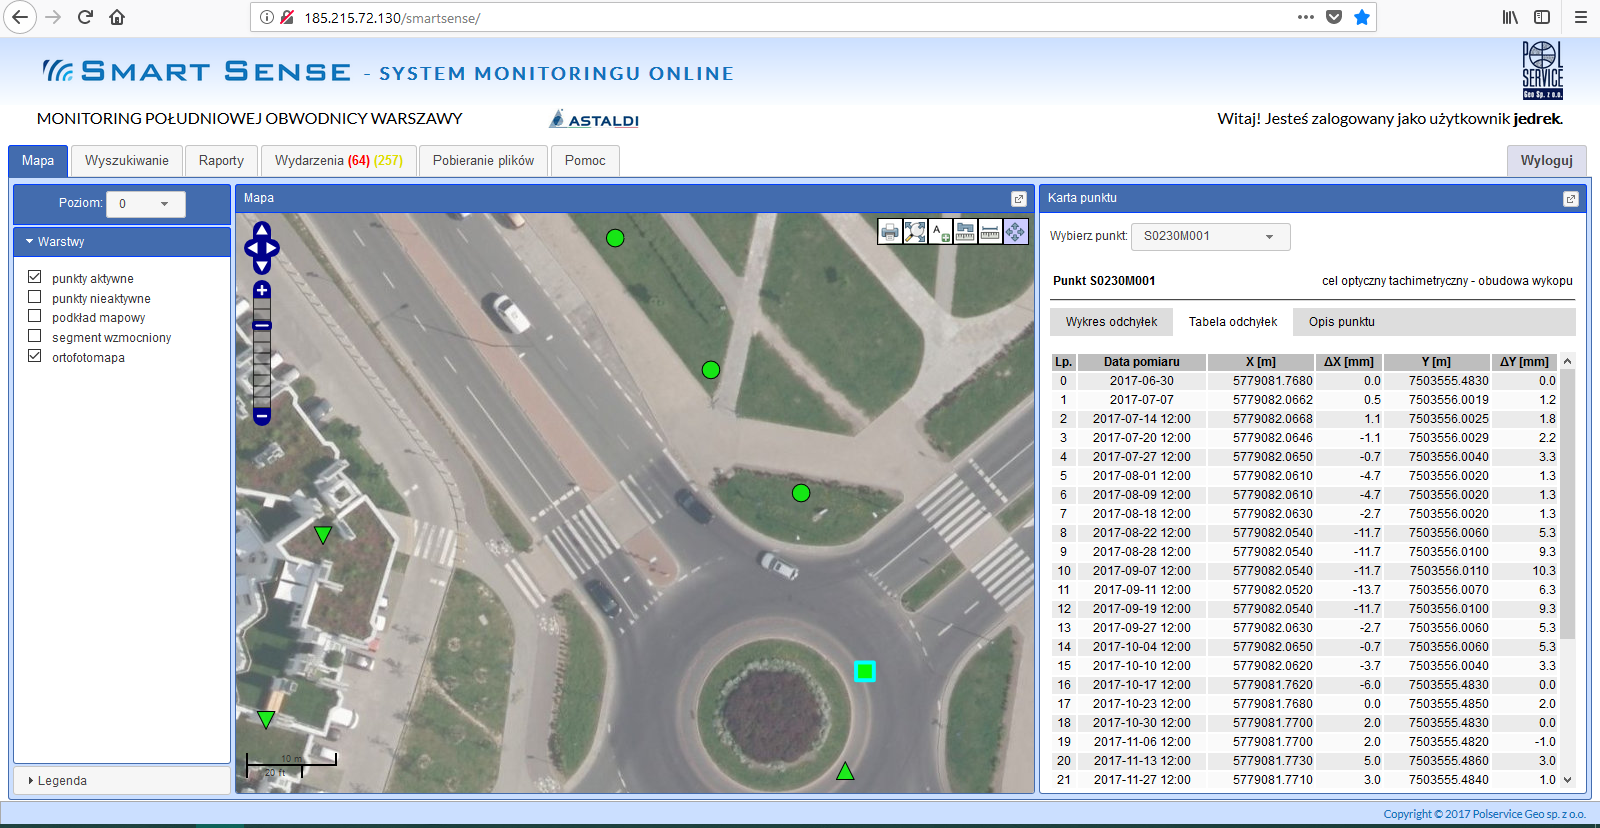The width and height of the screenshot is (1600, 828).
Task: Enable the podkład mapowy layer
Action: coord(35,316)
